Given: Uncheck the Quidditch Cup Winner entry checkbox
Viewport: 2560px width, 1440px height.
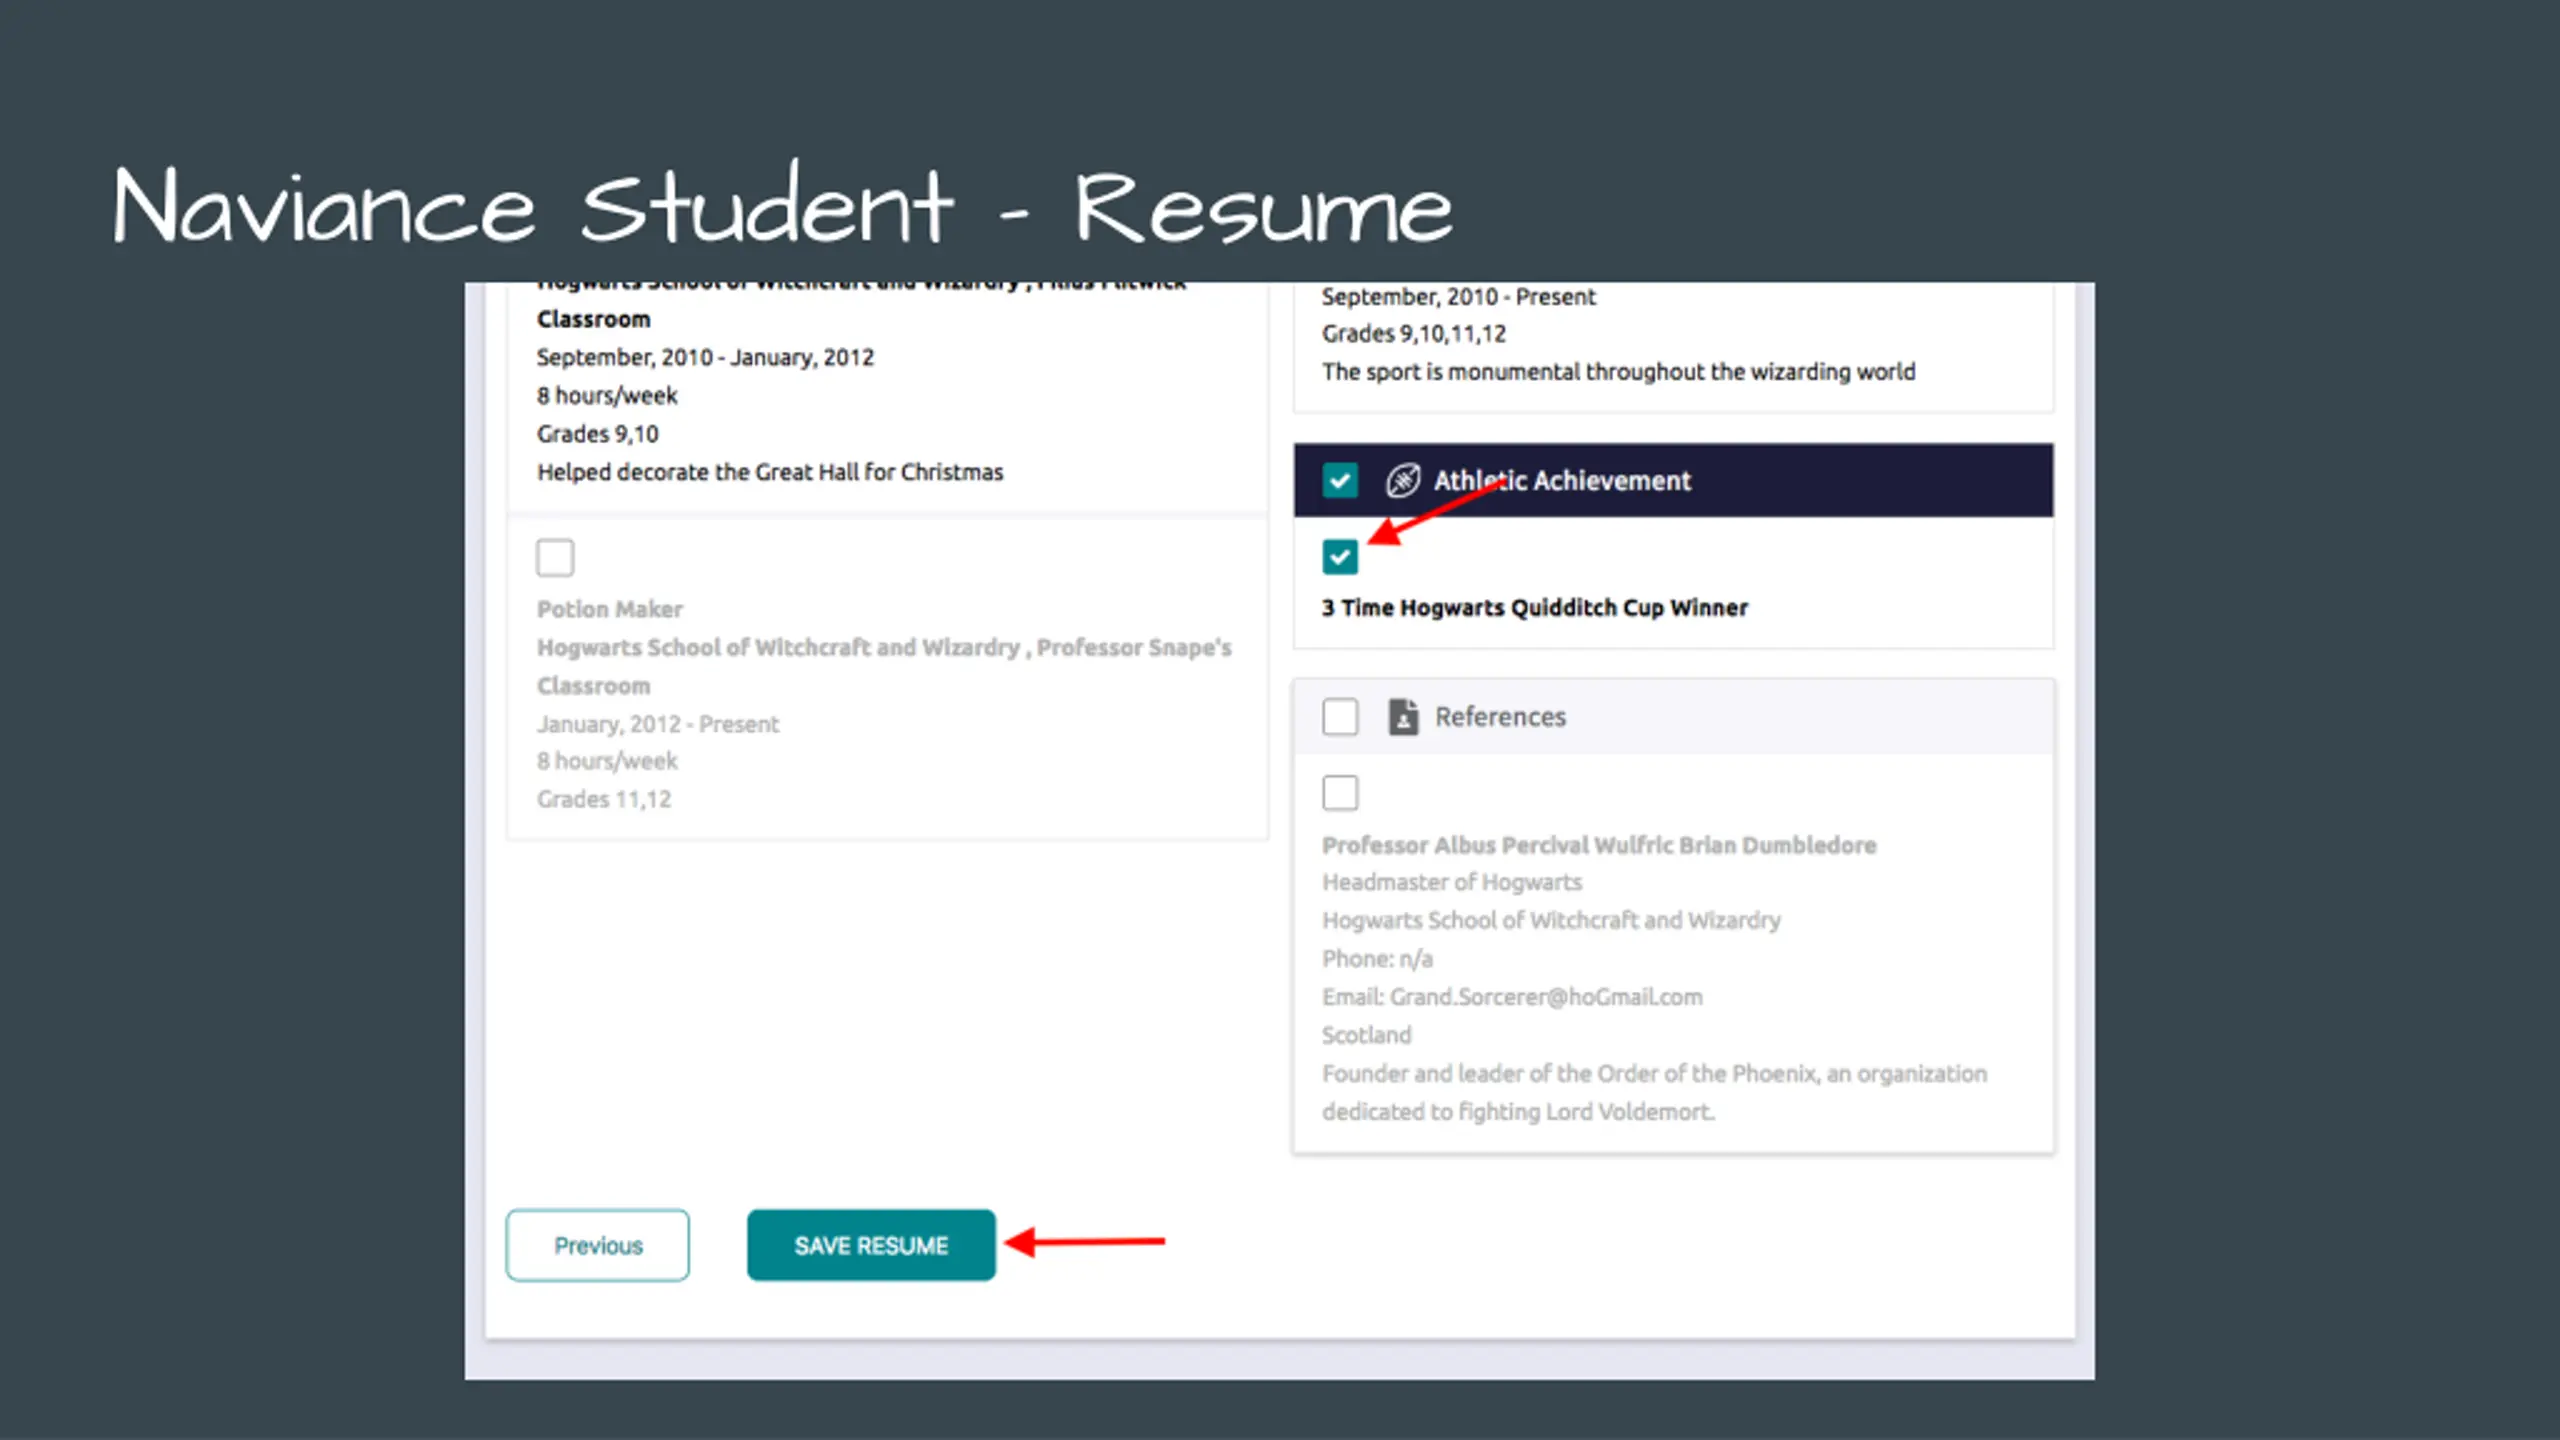Looking at the screenshot, I should pos(1340,557).
